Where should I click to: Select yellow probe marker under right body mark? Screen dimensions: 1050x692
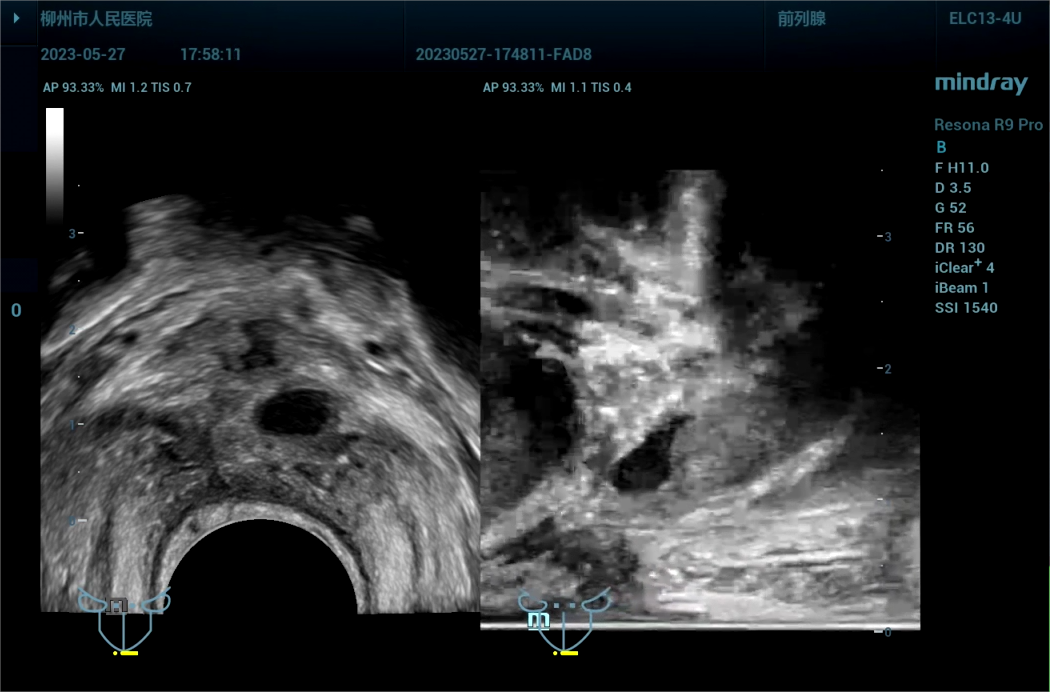(566, 653)
